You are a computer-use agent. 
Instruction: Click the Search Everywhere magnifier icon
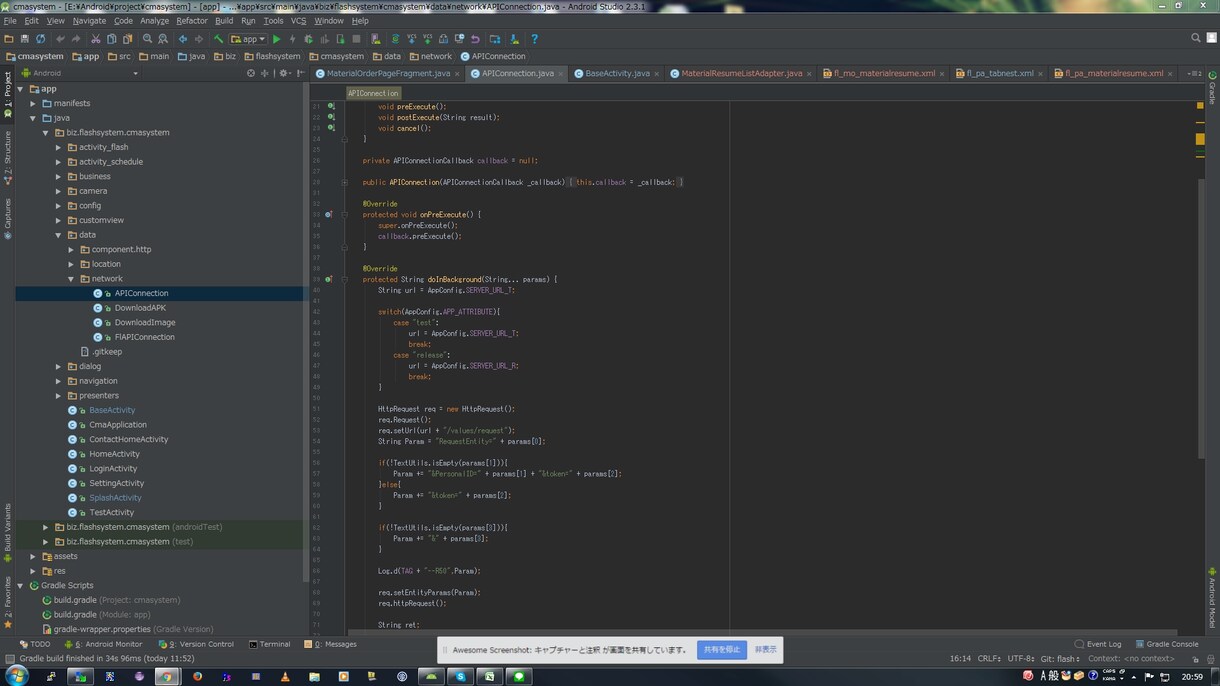[x=1196, y=38]
